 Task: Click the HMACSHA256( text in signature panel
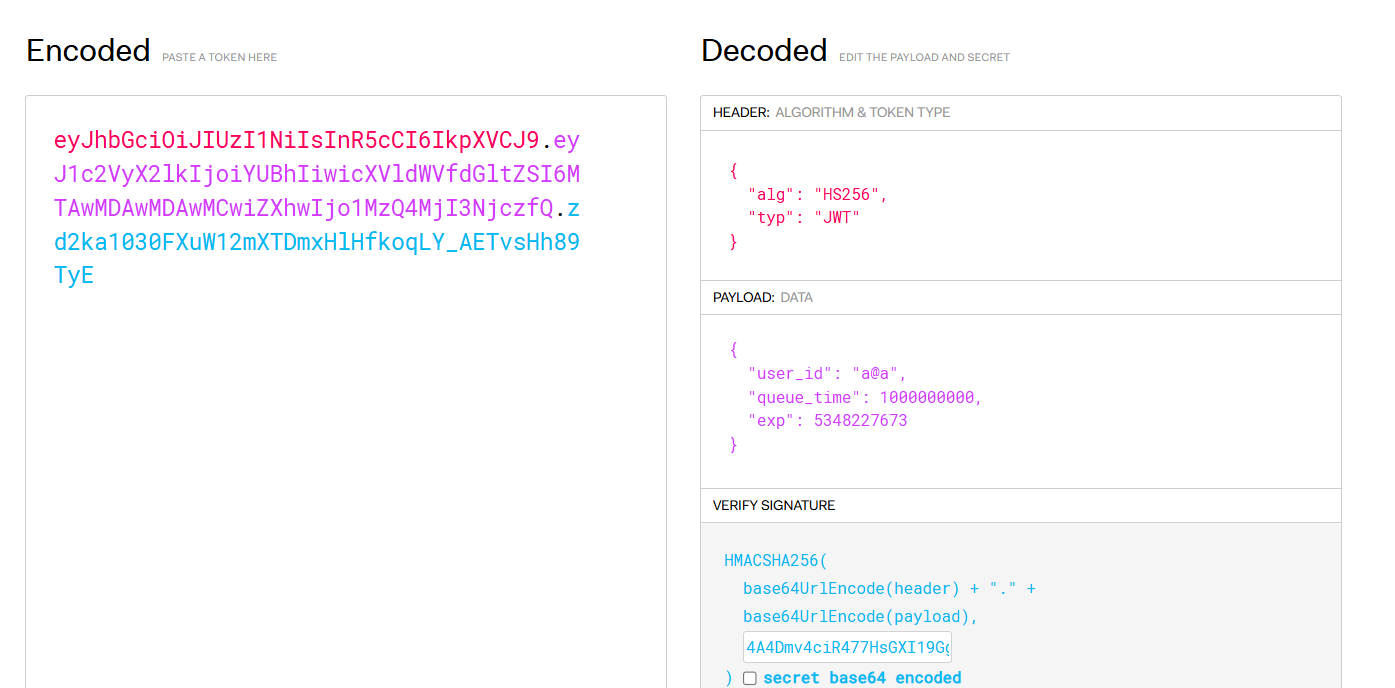[776, 561]
